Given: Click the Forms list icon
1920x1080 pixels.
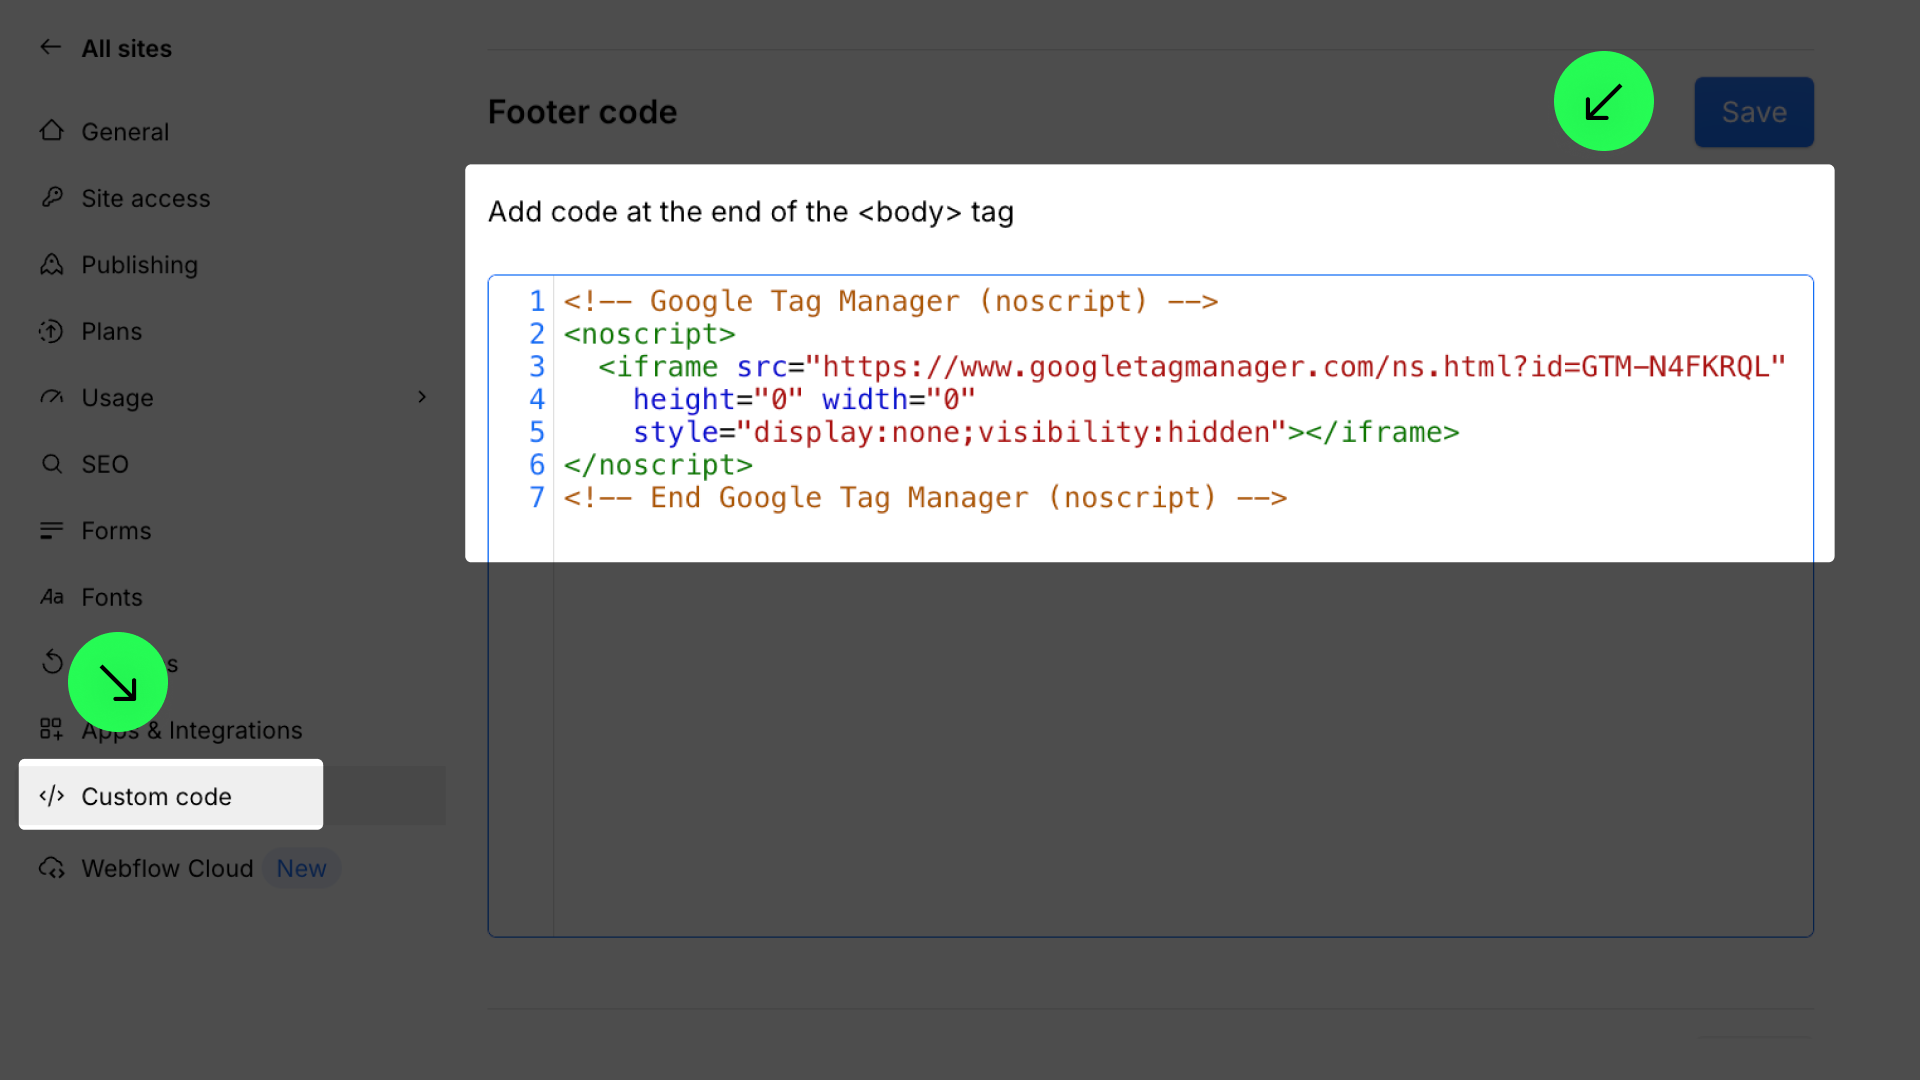Looking at the screenshot, I should [51, 530].
